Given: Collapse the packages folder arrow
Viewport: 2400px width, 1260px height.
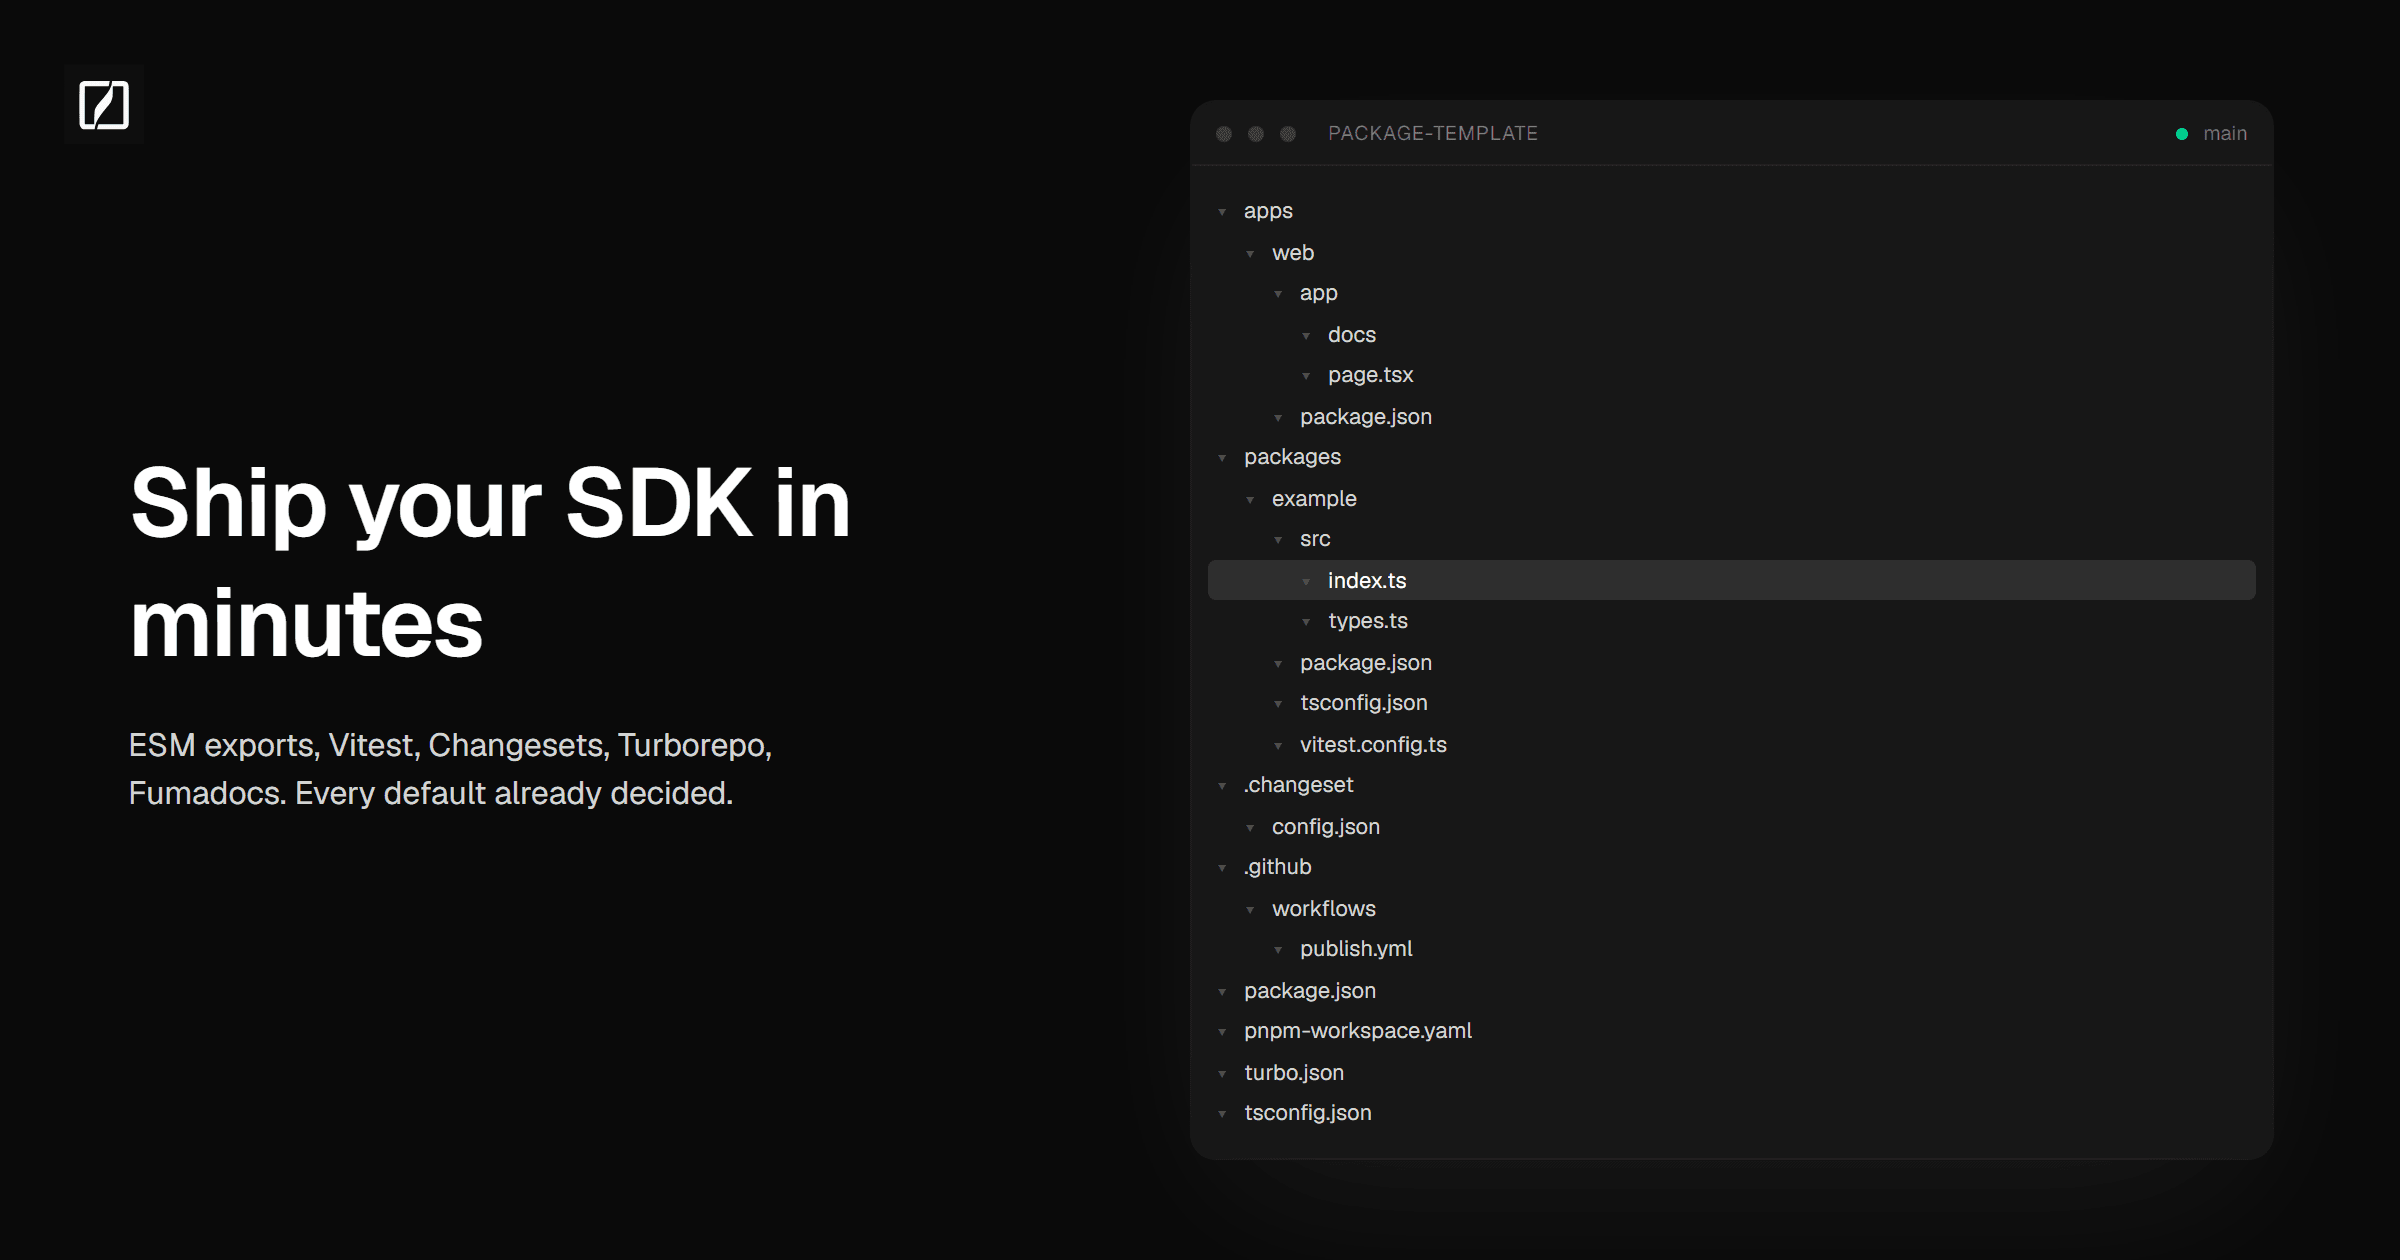Looking at the screenshot, I should (x=1222, y=458).
